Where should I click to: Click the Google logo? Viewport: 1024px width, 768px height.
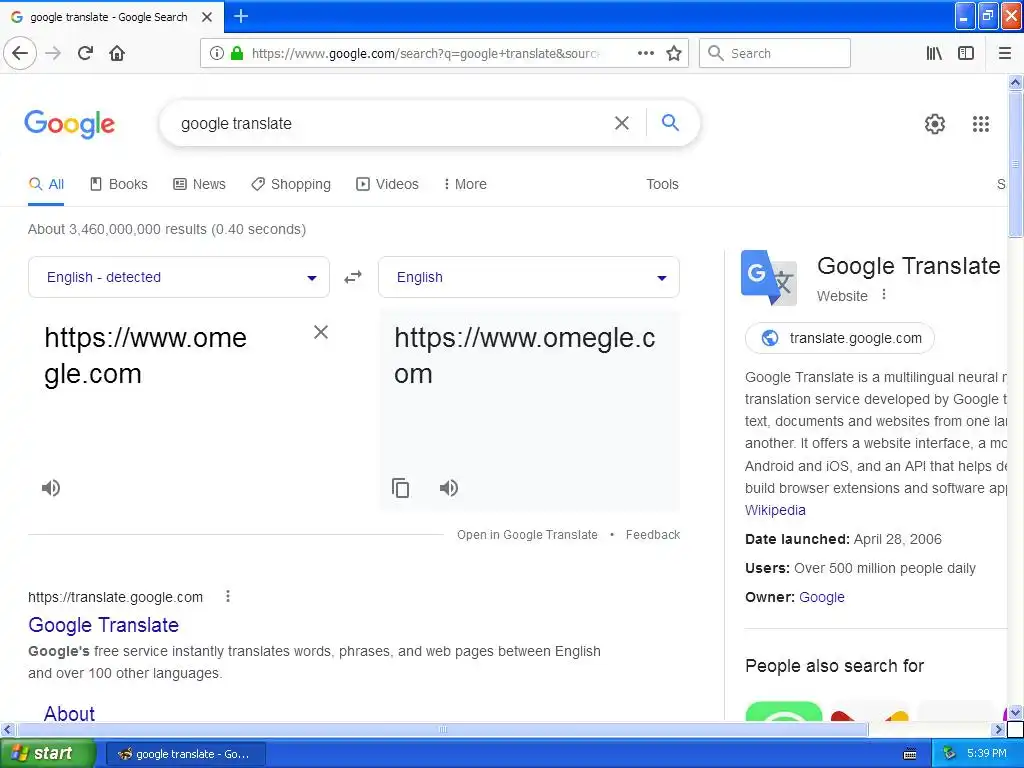click(70, 123)
